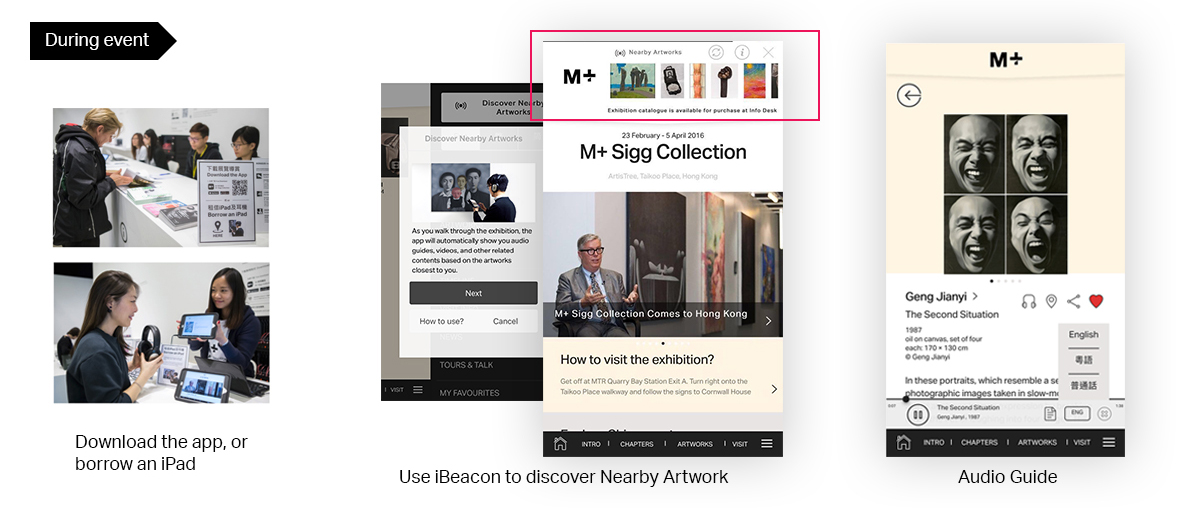Screen dimensions: 1200x519
Task: Open the M+ Sigg Collection video arrow
Action: point(768,321)
